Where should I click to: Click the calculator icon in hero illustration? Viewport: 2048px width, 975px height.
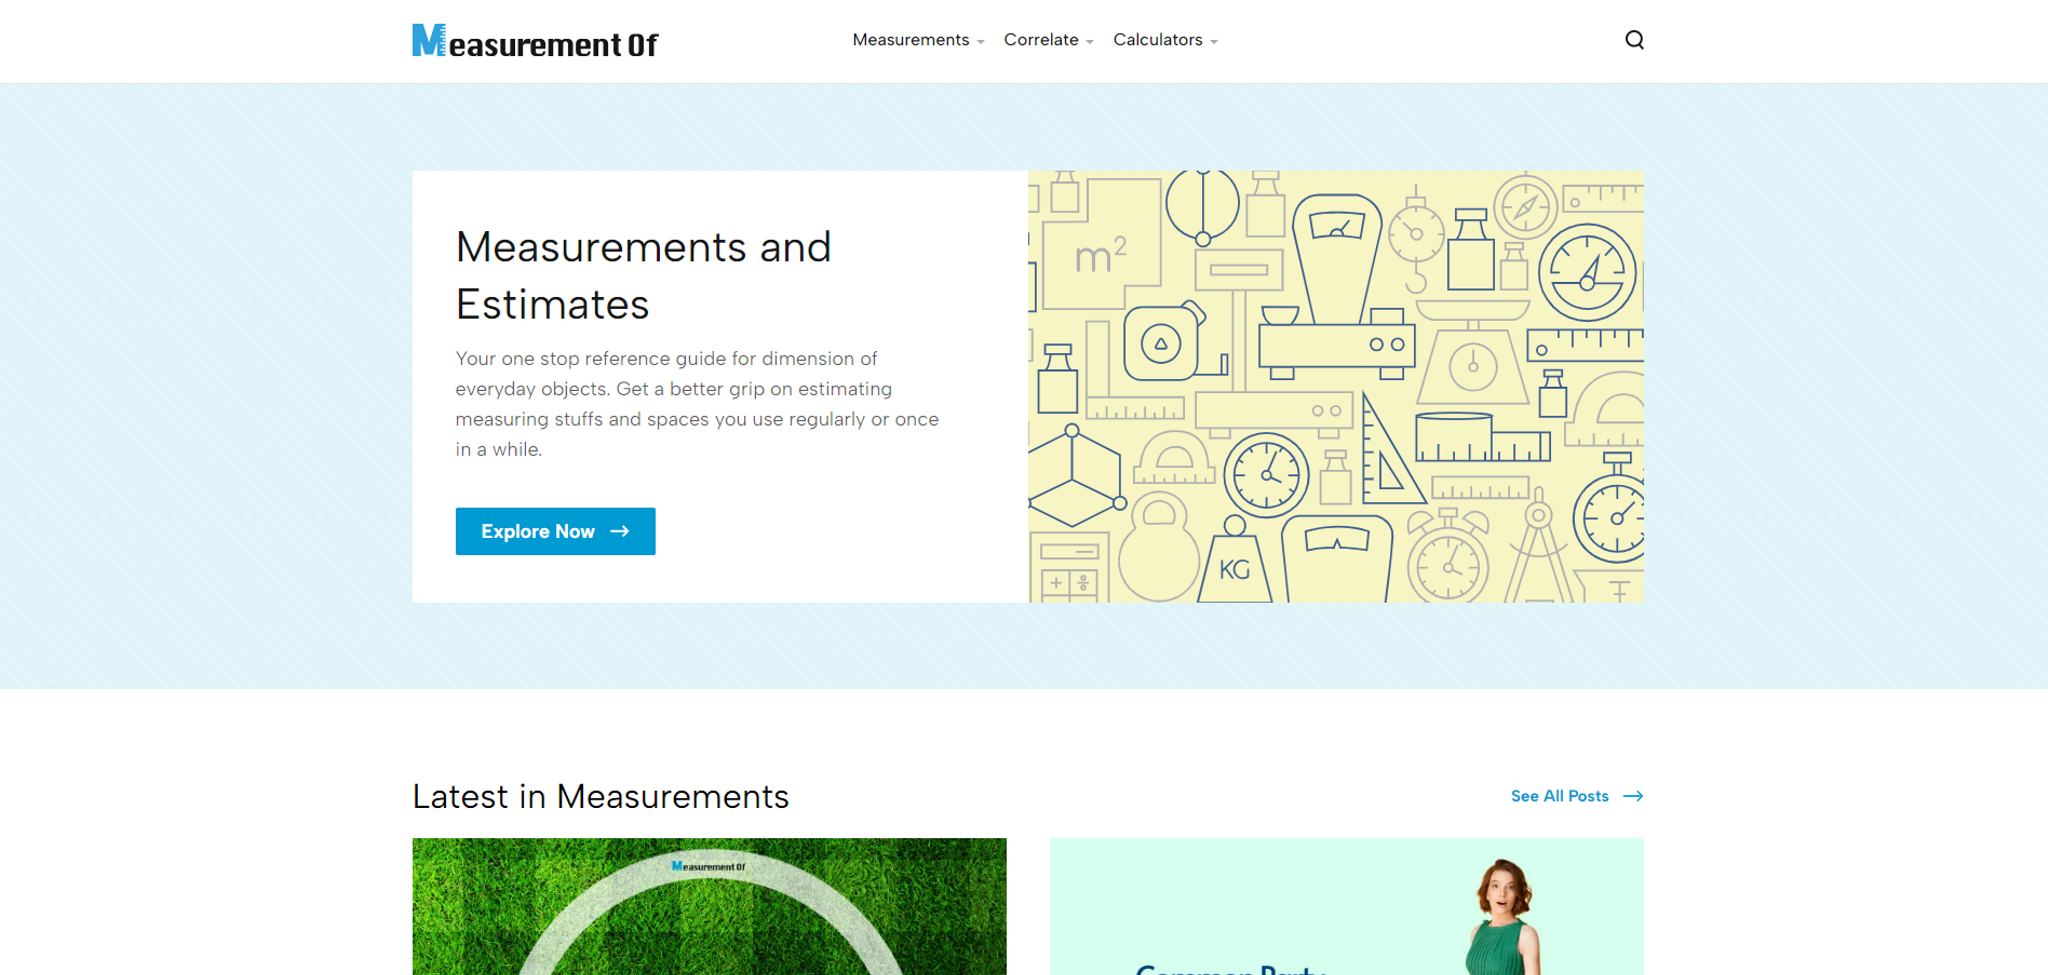1068,571
